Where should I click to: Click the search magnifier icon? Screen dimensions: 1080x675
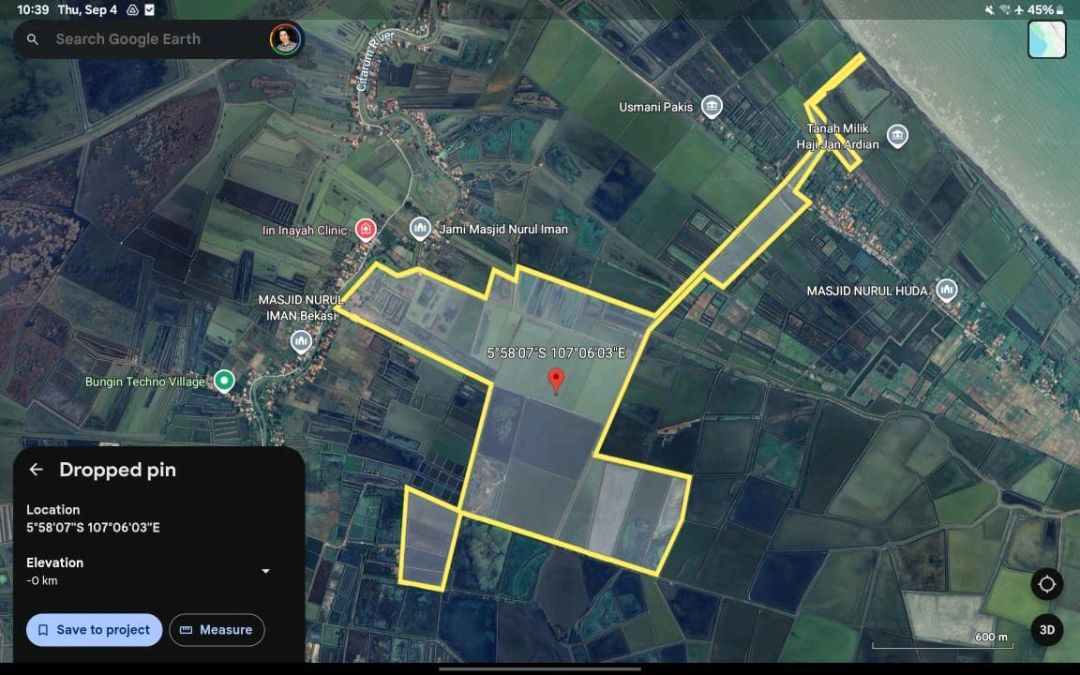tap(33, 39)
